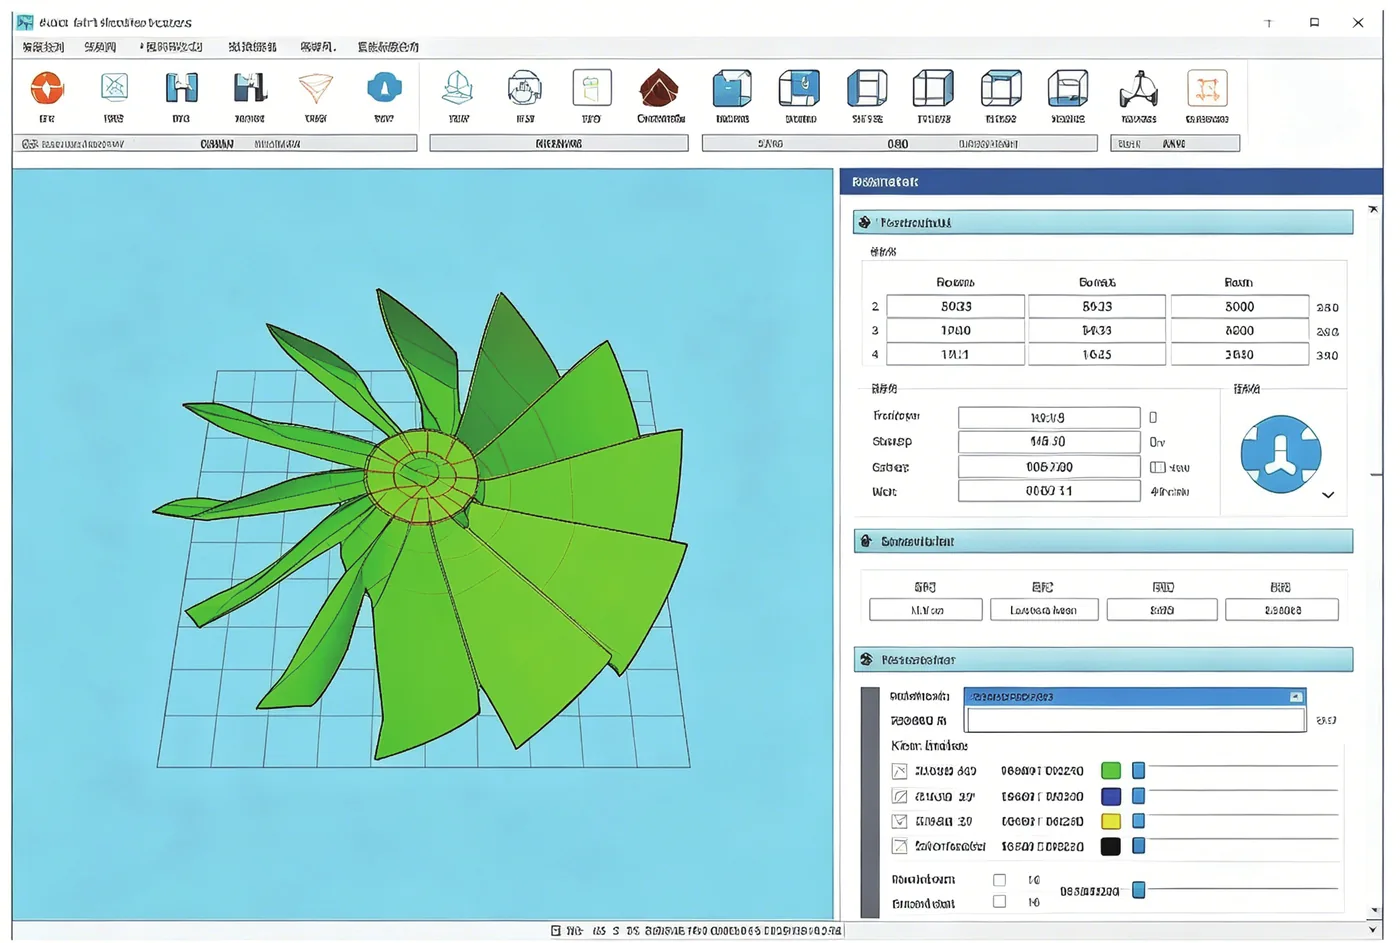Image resolution: width=1400 pixels, height=943 pixels.
Task: Click the orange square grid icon in the toolbar
Action: (1207, 89)
